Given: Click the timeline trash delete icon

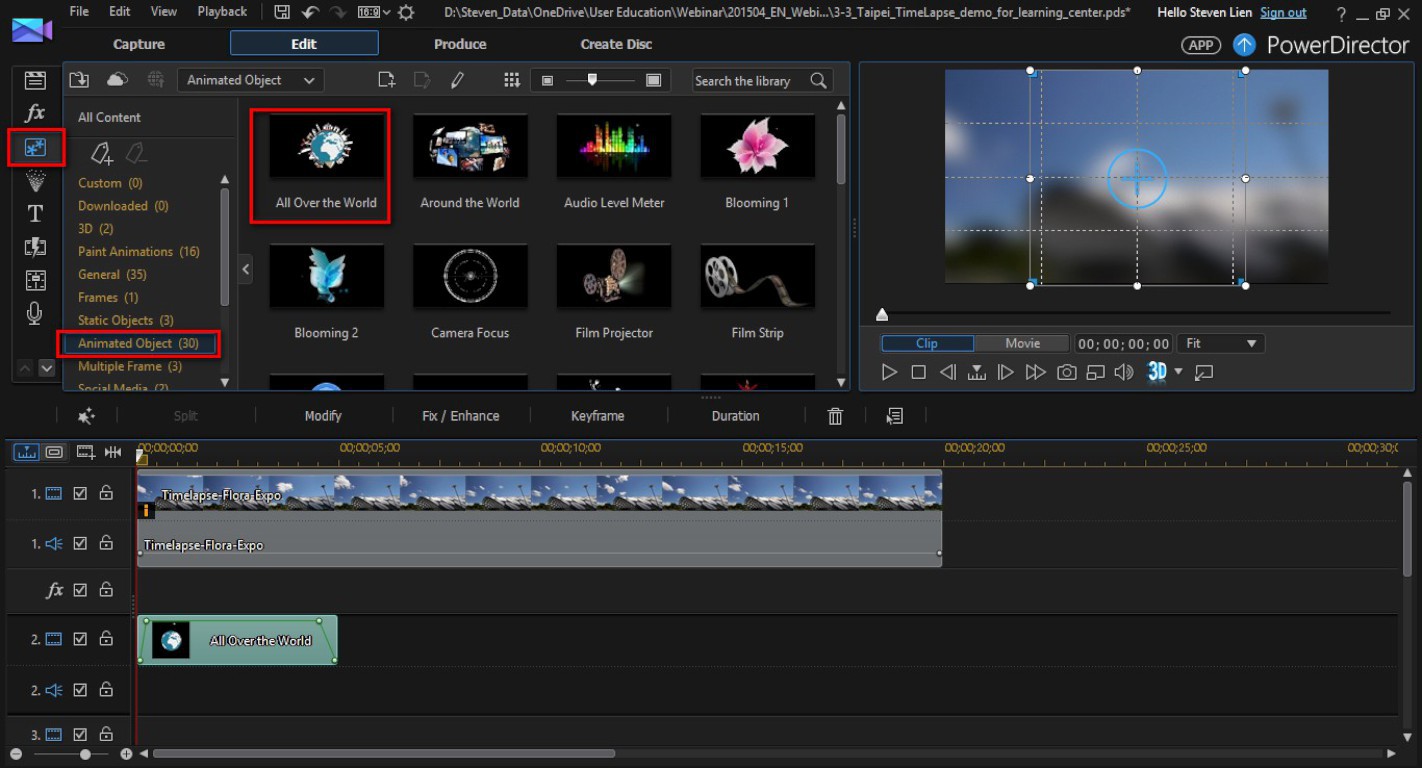Looking at the screenshot, I should point(836,416).
